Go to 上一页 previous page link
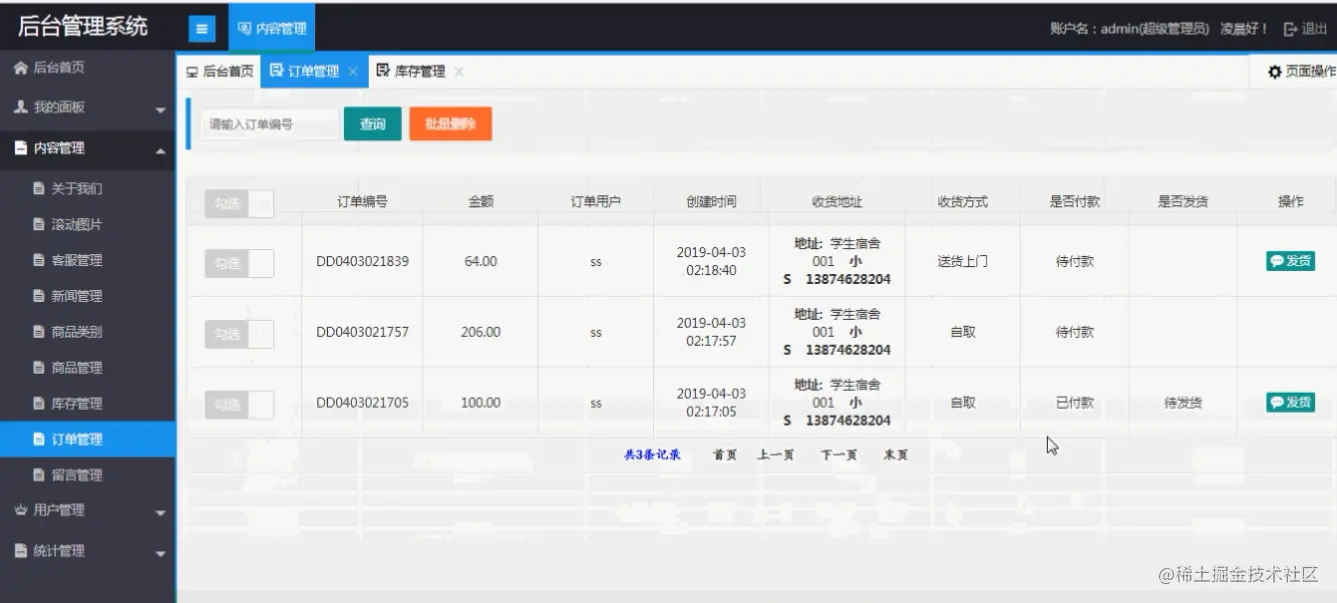The height and width of the screenshot is (603, 1337). tap(776, 455)
